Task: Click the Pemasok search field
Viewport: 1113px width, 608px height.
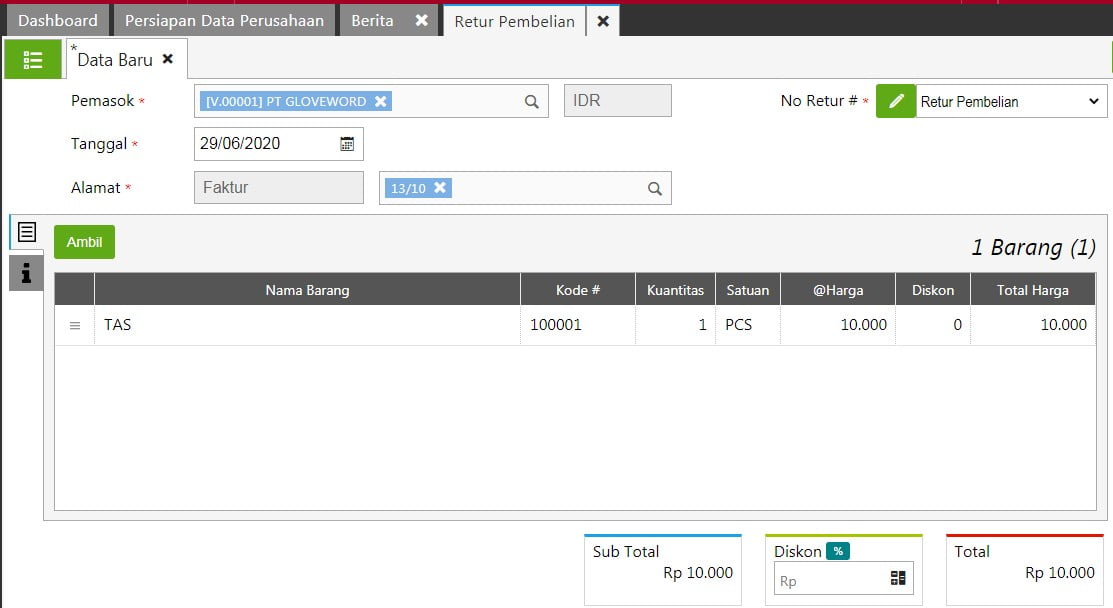Action: tap(371, 101)
